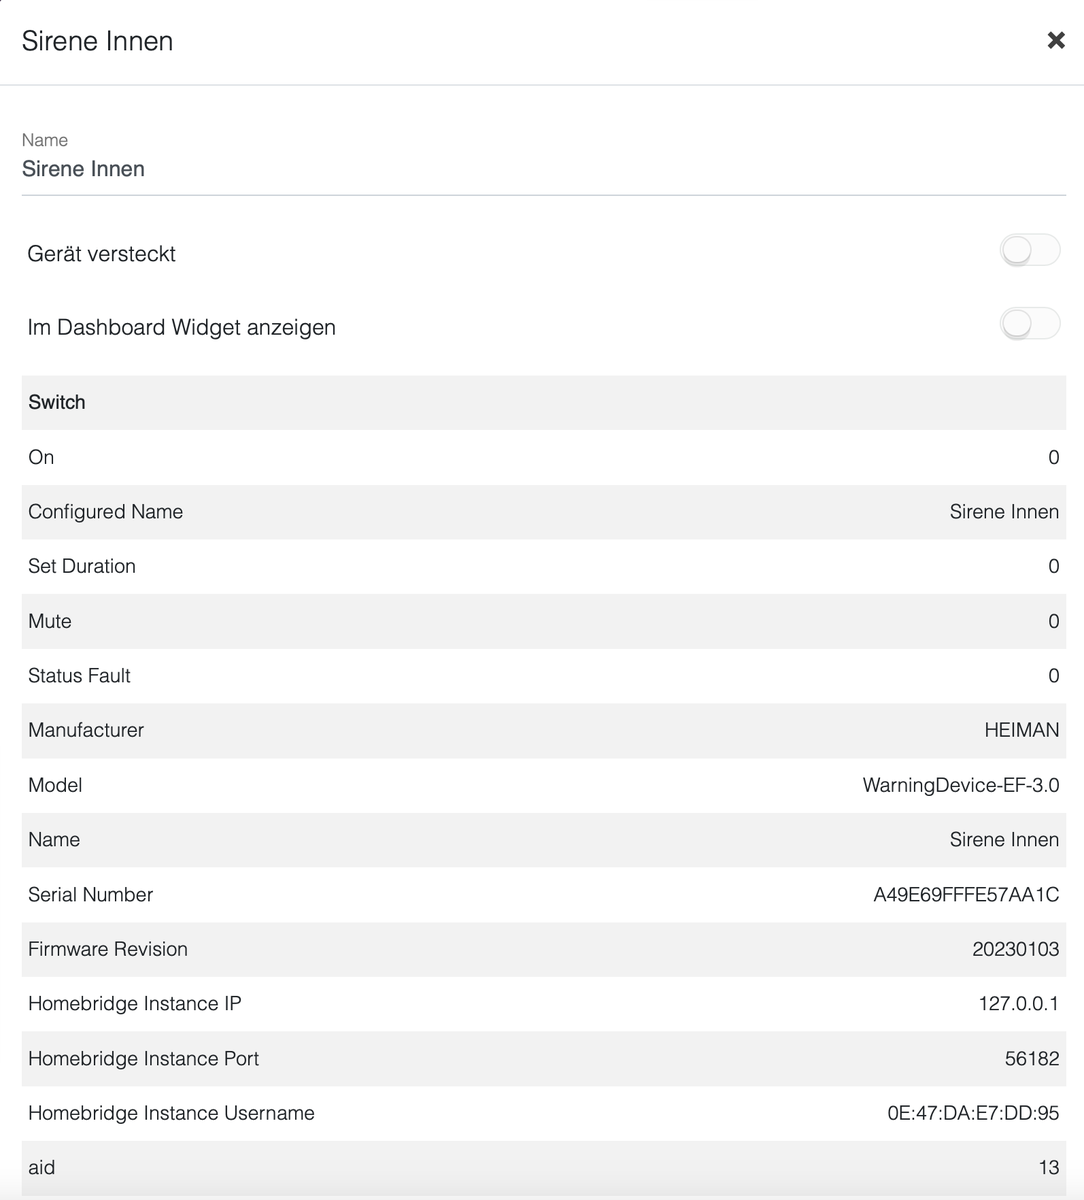Enable Im Dashboard Widget anzeigen switch
The height and width of the screenshot is (1200, 1084).
point(1029,324)
